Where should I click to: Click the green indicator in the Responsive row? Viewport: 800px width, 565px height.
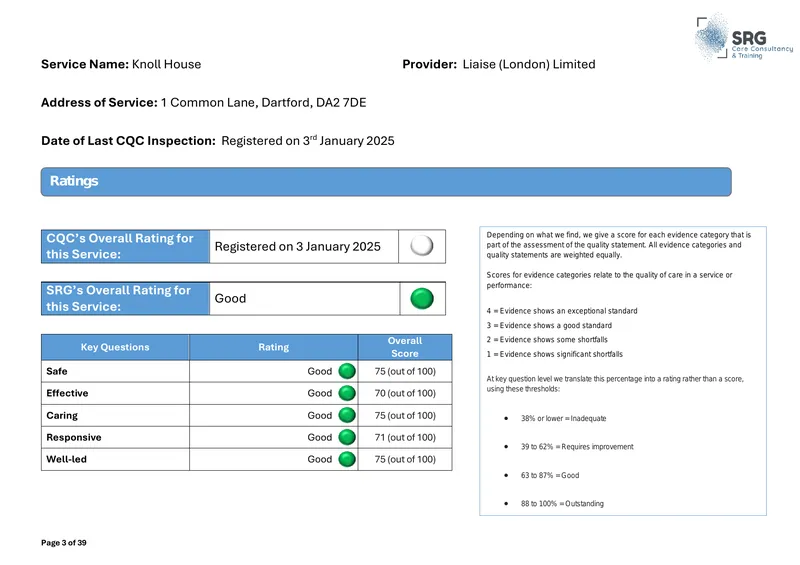[x=347, y=437]
